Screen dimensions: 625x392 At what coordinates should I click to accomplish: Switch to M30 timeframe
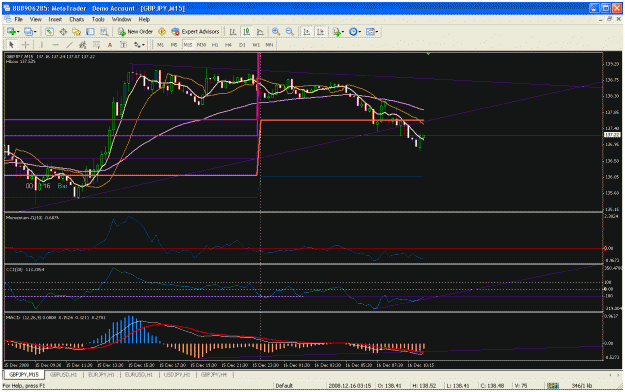201,45
